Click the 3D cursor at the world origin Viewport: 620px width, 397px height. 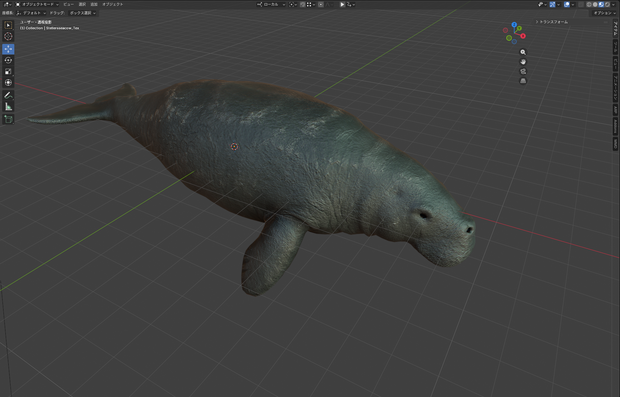tap(234, 147)
